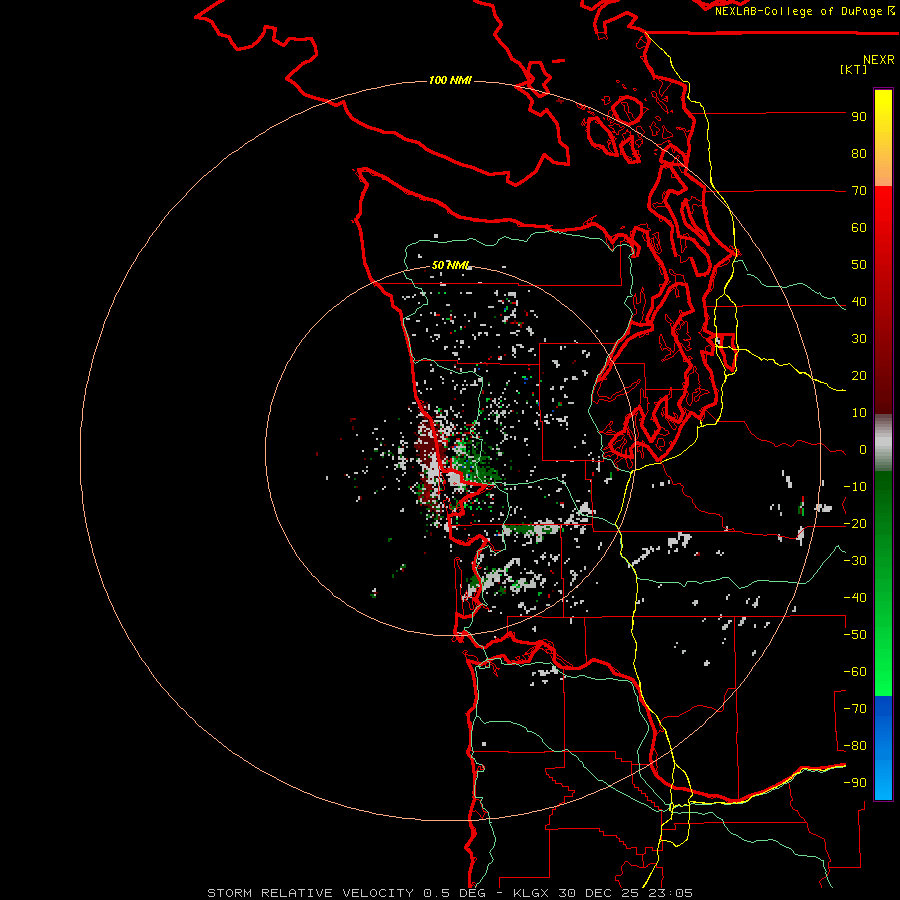Click the 10 value on the color scale
The width and height of the screenshot is (900, 900).
click(x=859, y=413)
